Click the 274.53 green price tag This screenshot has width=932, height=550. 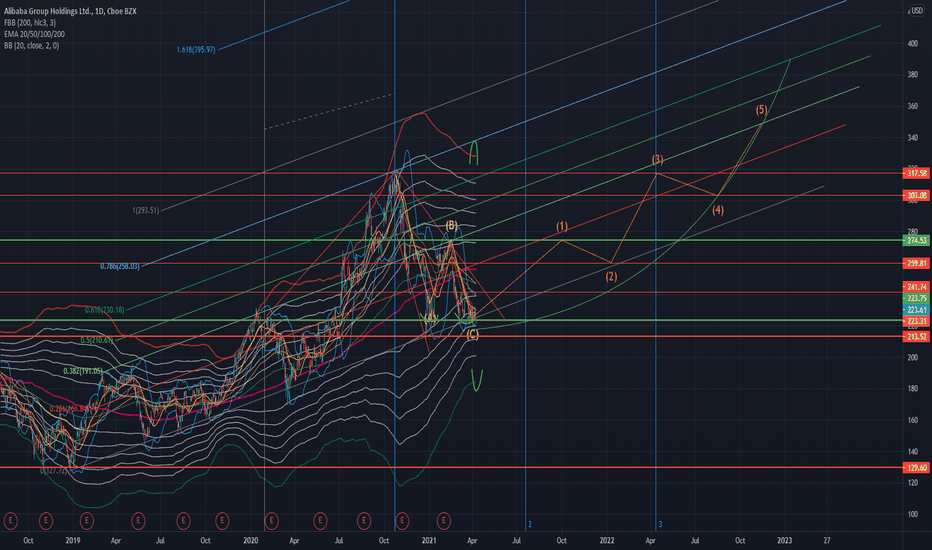pos(917,240)
